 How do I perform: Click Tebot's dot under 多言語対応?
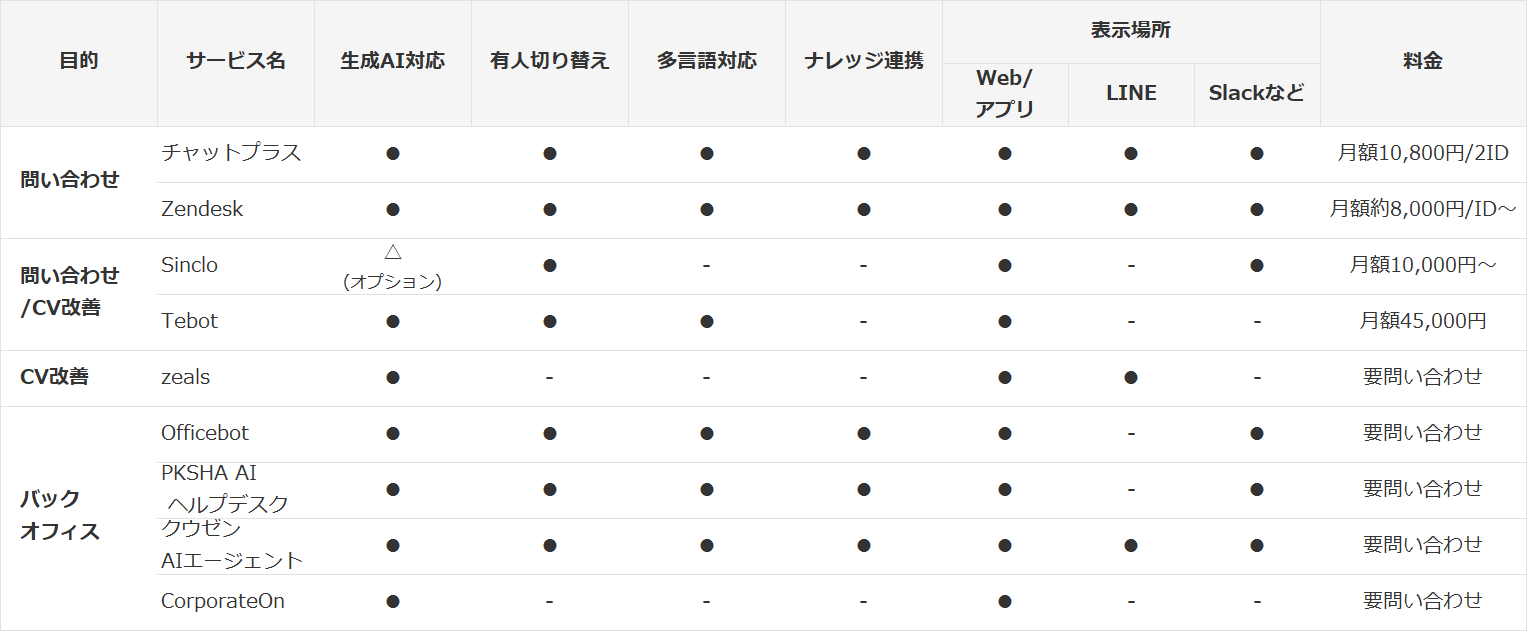(707, 322)
